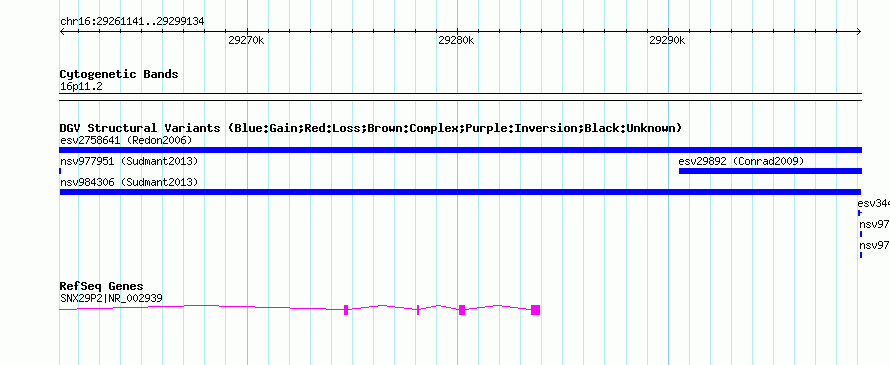Image resolution: width=890 pixels, height=365 pixels.
Task: Click the RefSeq Genes track title
Action: click(x=102, y=286)
